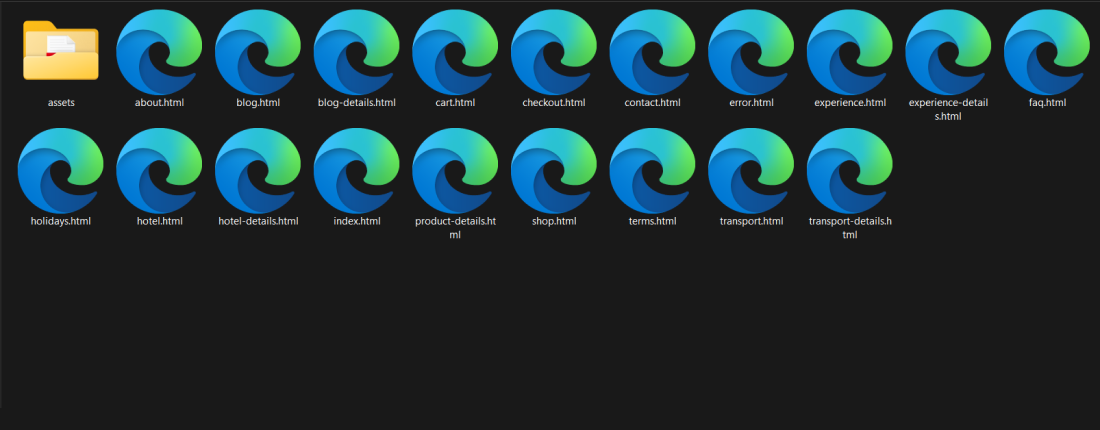Click the 'error.html' file name text
The height and width of the screenshot is (430, 1100).
click(x=751, y=103)
